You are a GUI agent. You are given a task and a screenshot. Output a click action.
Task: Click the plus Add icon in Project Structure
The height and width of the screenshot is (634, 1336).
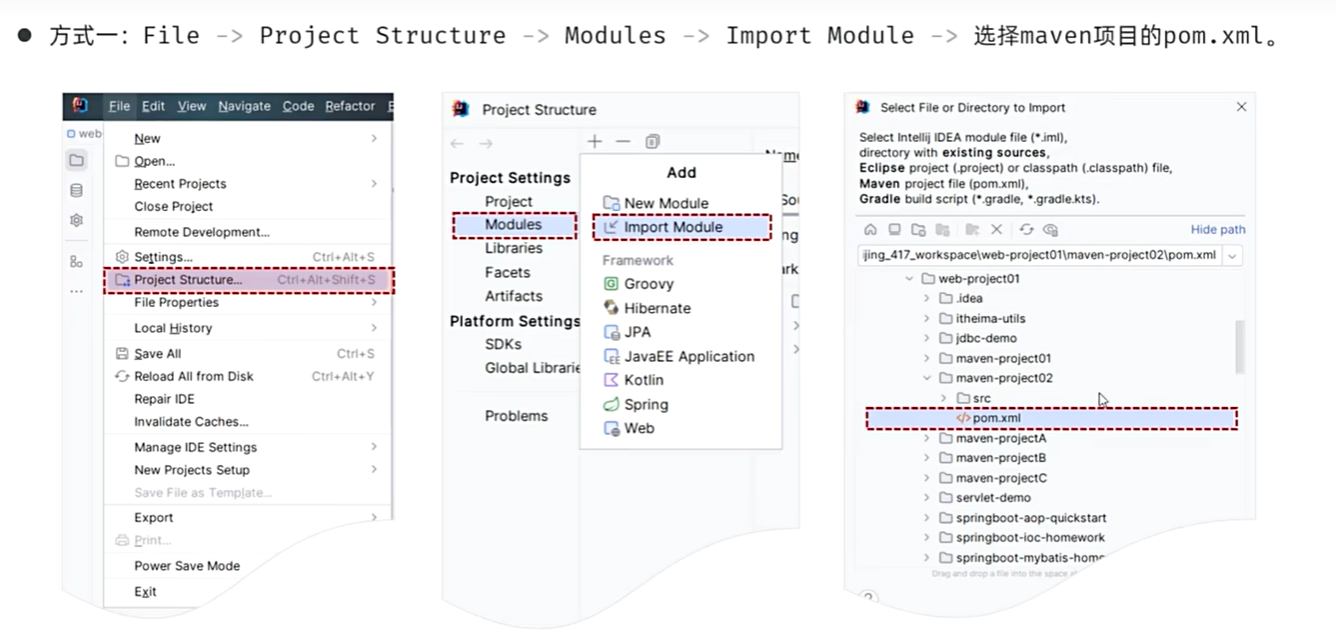pyautogui.click(x=595, y=142)
